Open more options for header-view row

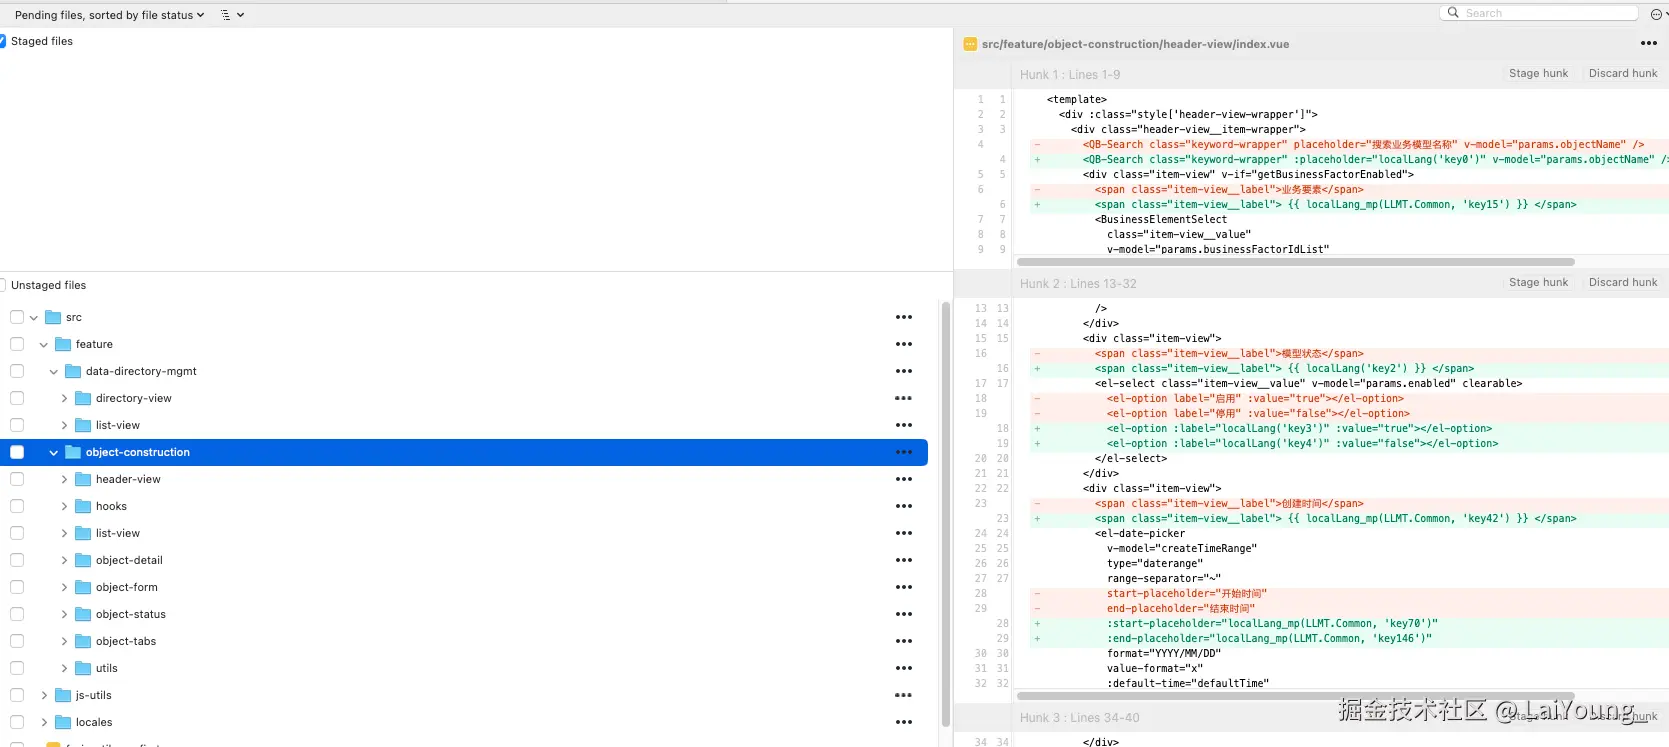pos(904,479)
